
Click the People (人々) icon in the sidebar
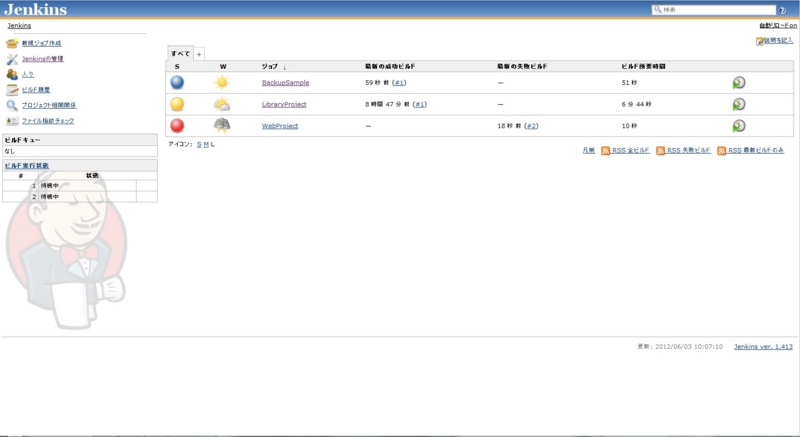pos(12,74)
